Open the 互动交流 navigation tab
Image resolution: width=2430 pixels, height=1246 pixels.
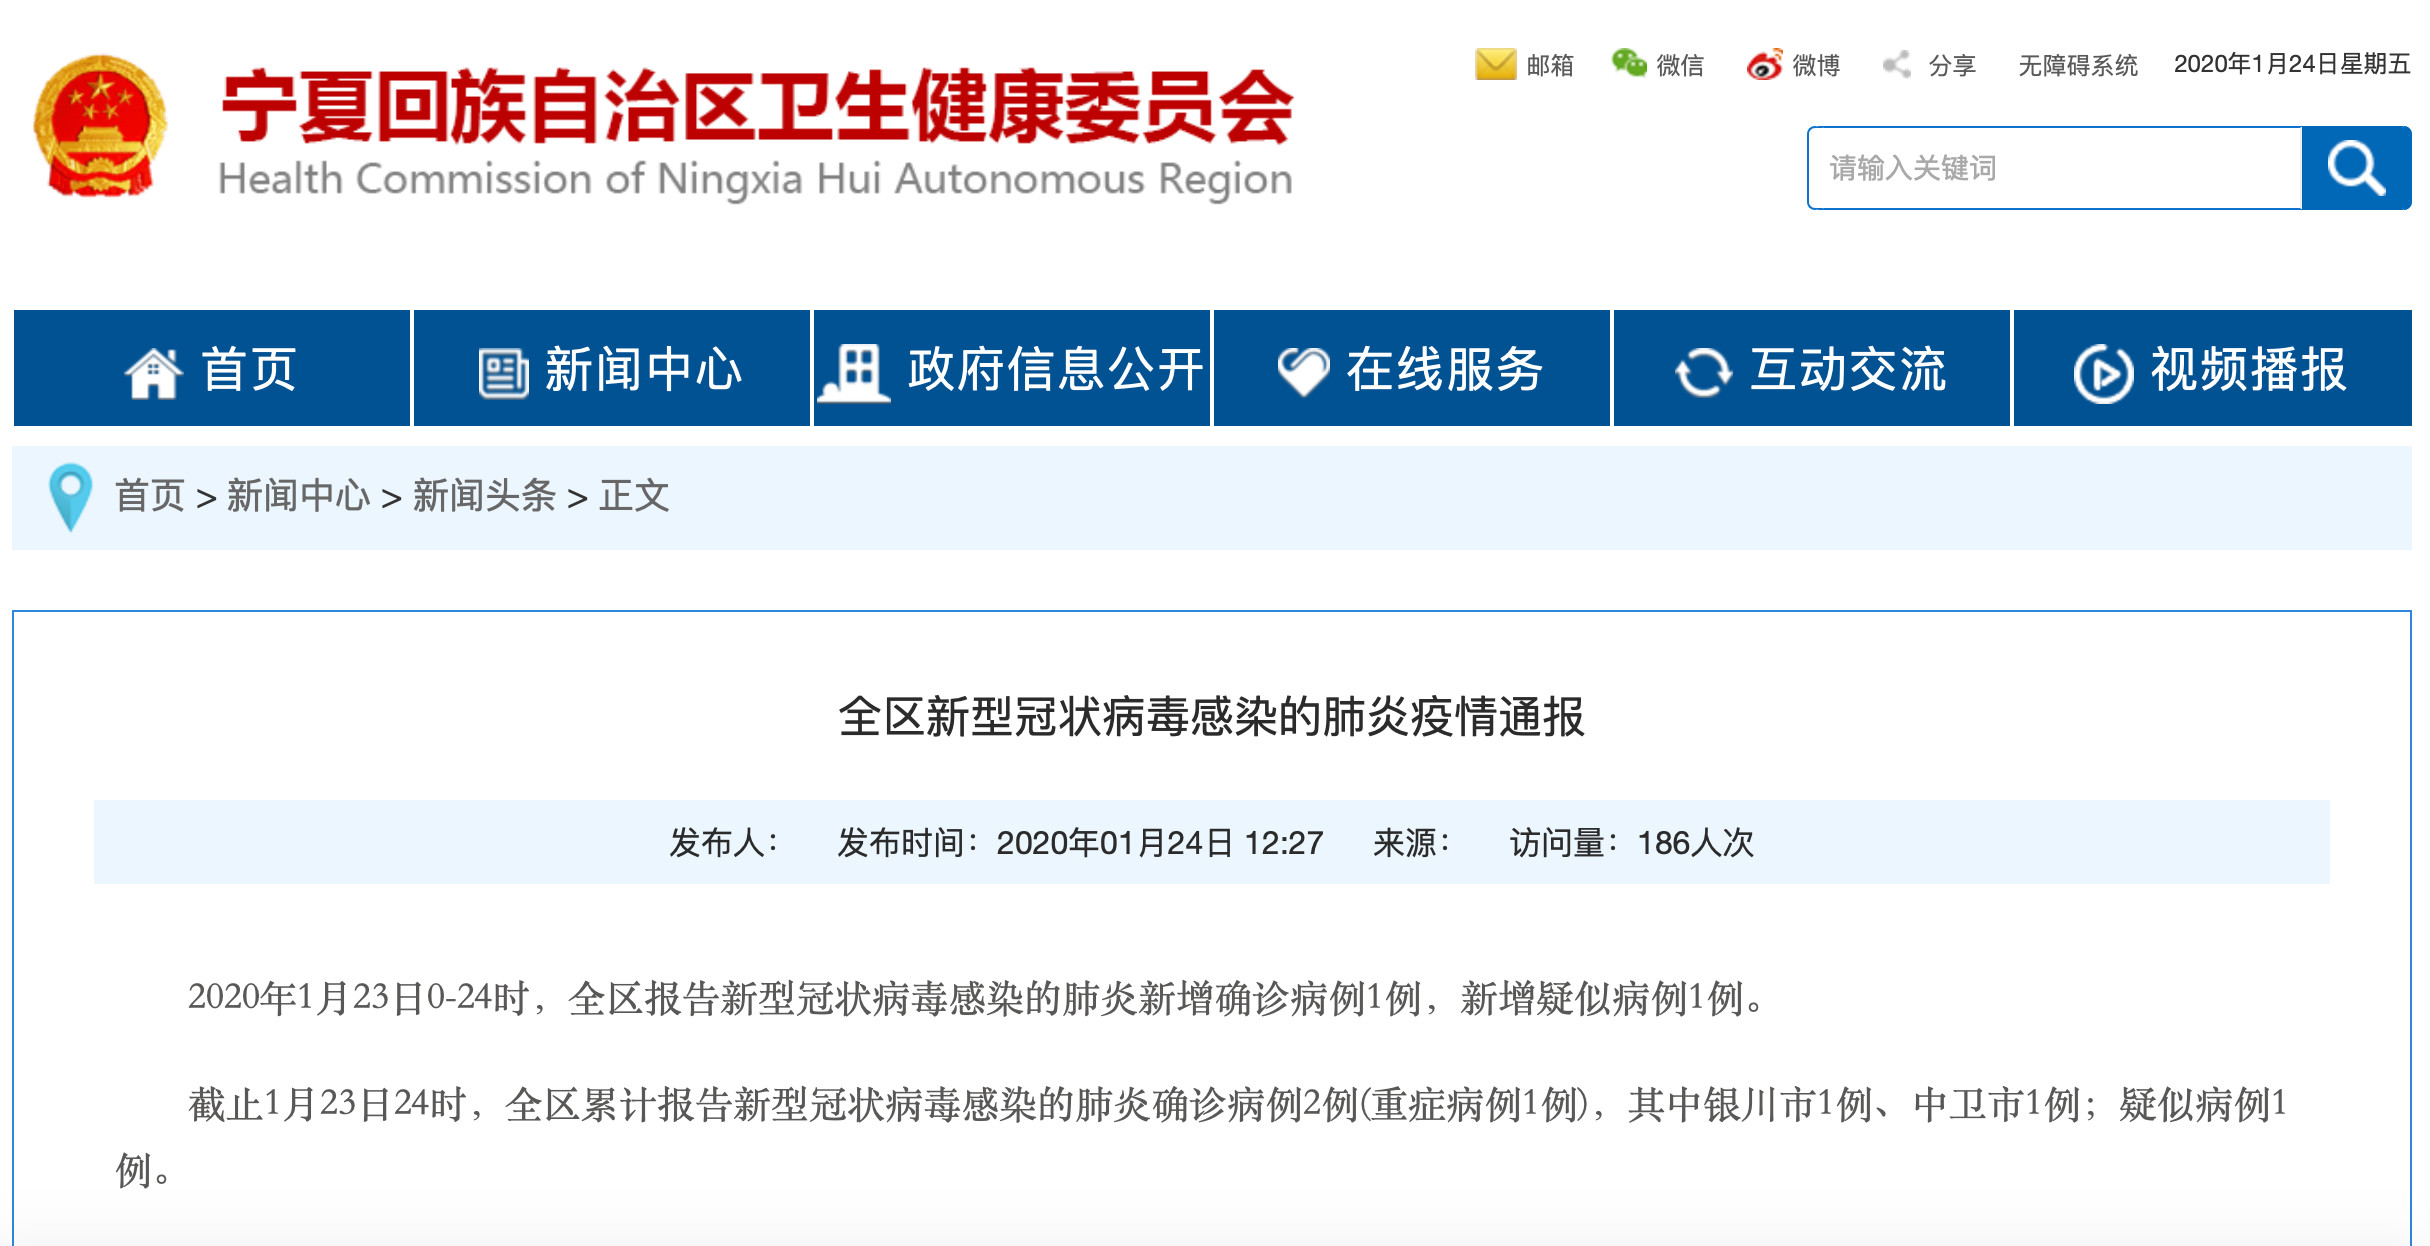tap(1847, 370)
